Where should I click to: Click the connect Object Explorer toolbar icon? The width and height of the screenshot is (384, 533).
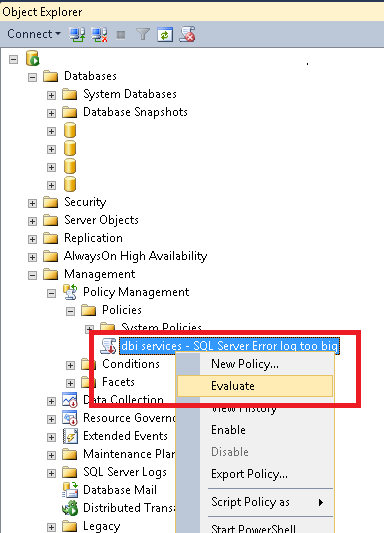(77, 34)
